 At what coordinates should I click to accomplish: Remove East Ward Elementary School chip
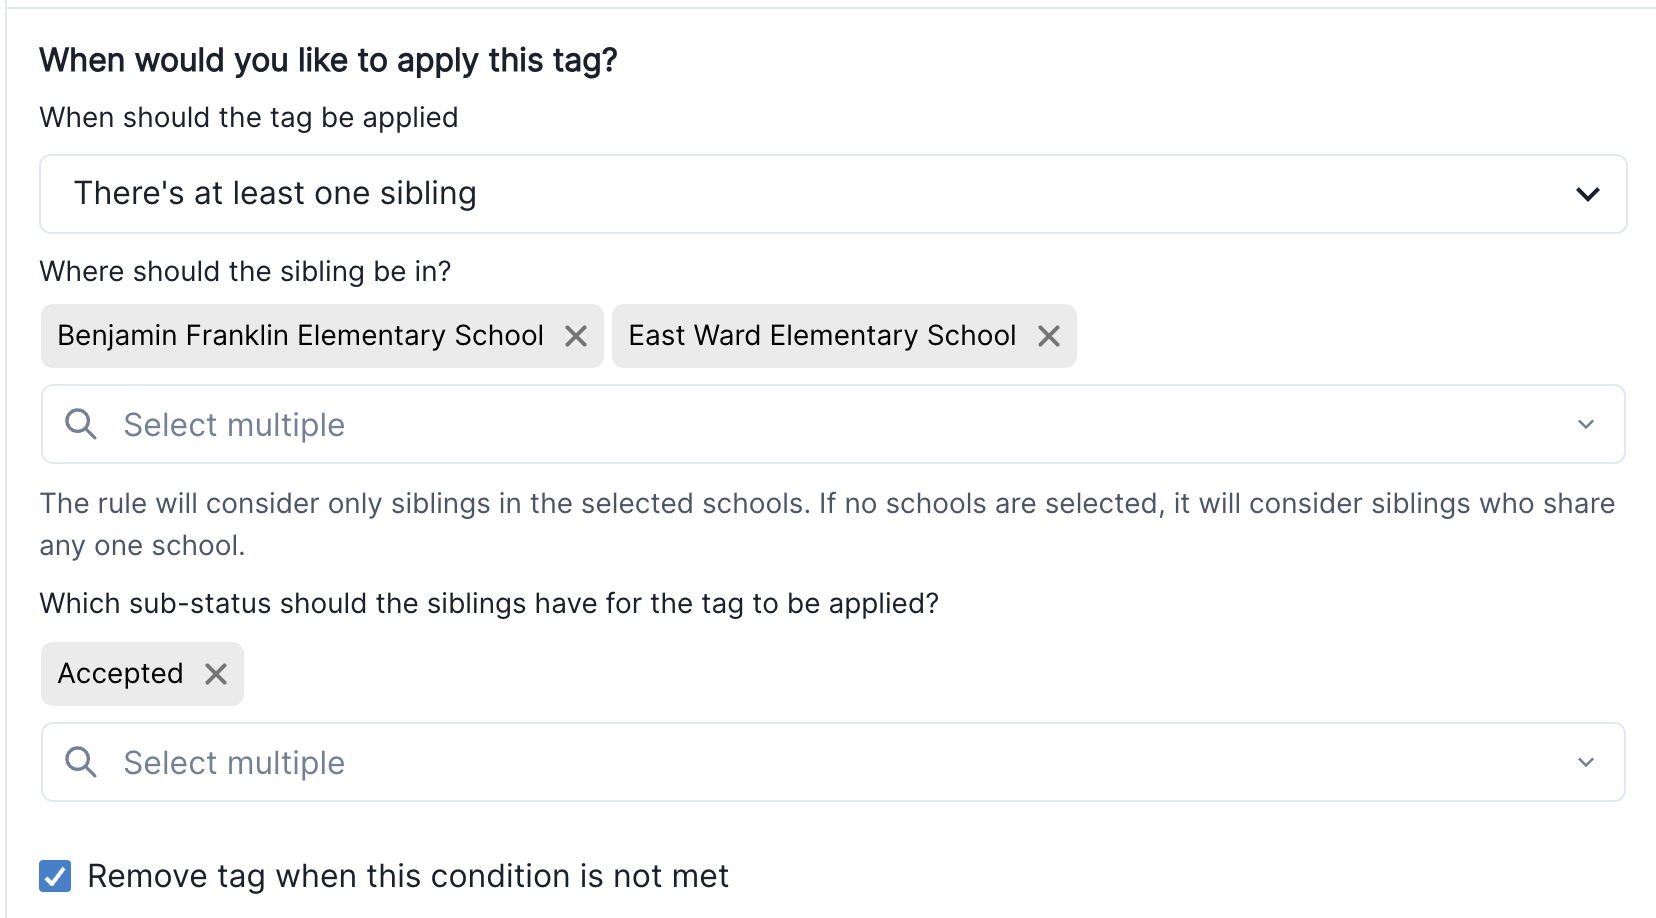(x=1048, y=336)
